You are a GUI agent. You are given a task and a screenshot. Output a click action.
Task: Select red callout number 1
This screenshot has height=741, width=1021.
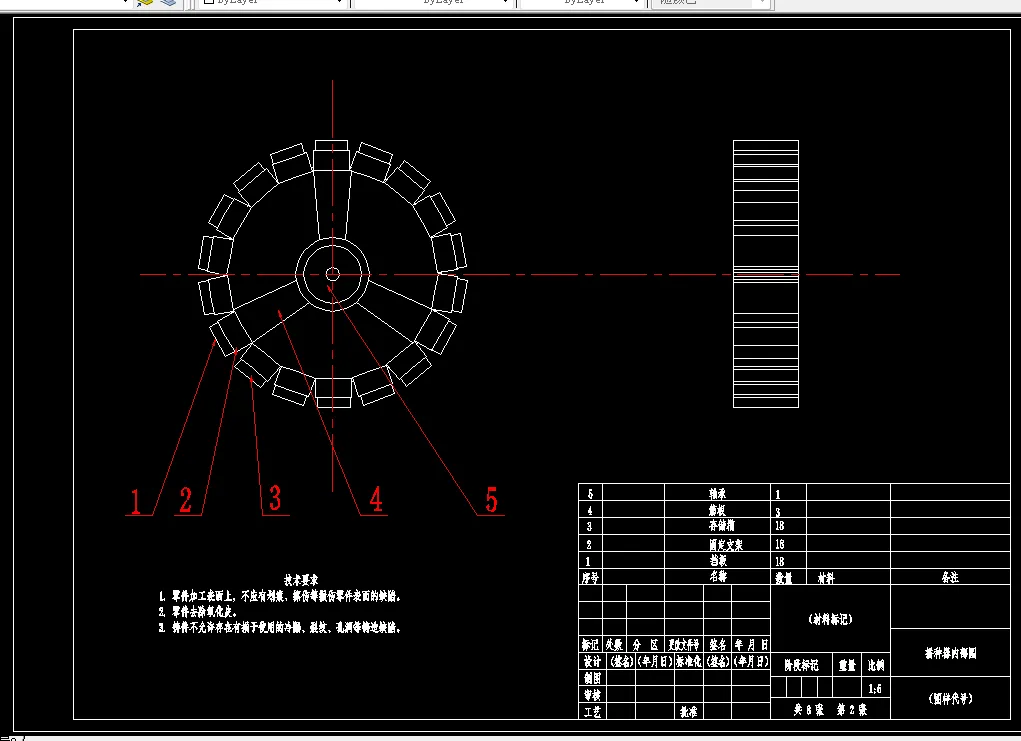135,501
